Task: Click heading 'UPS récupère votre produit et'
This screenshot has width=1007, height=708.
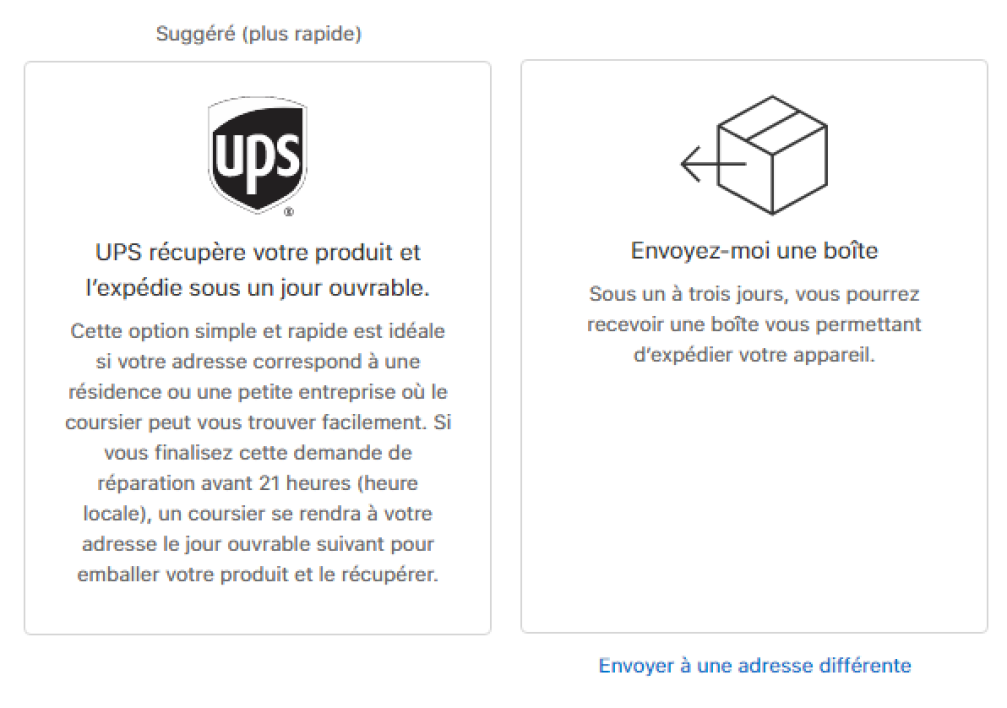Action: (258, 252)
